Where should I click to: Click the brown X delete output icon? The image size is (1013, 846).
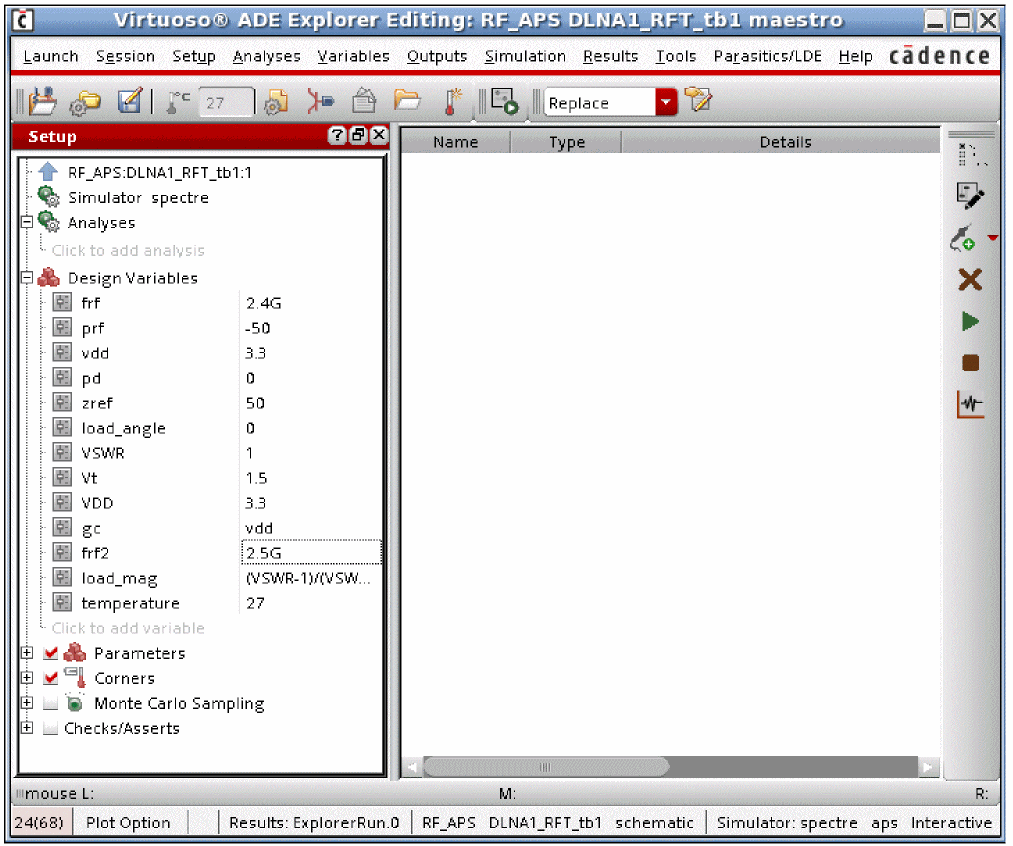(x=969, y=279)
